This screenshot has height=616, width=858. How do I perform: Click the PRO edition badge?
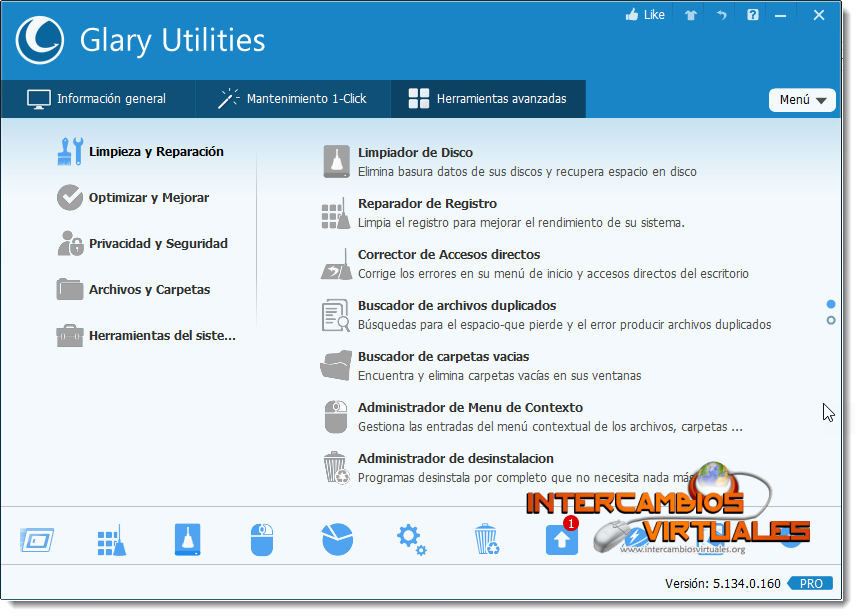810,584
